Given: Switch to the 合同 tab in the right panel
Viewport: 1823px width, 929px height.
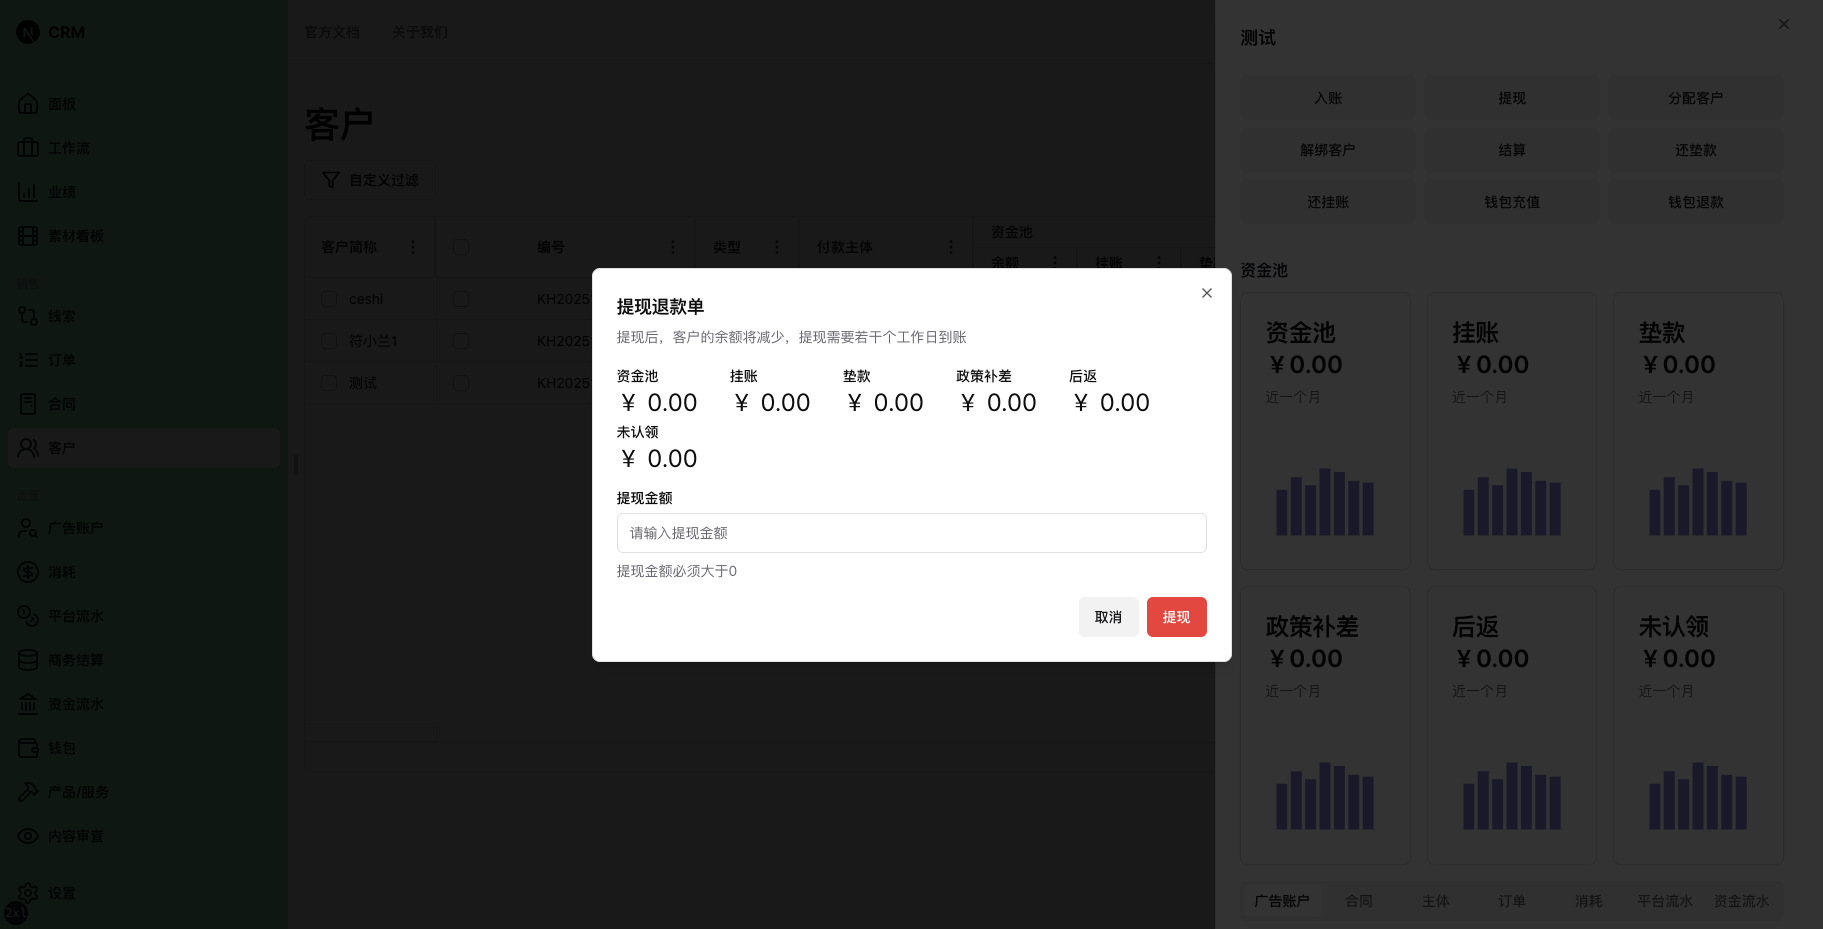Looking at the screenshot, I should coord(1358,901).
